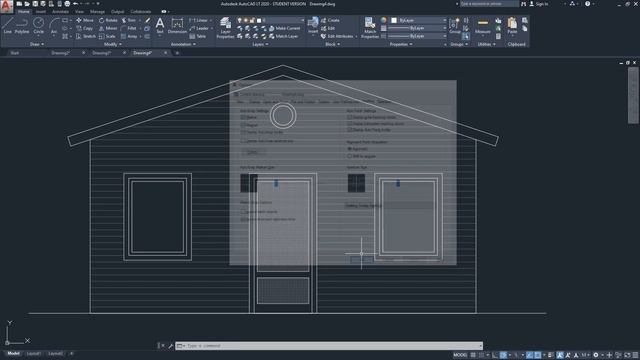Click the Copy tool

coord(84,28)
